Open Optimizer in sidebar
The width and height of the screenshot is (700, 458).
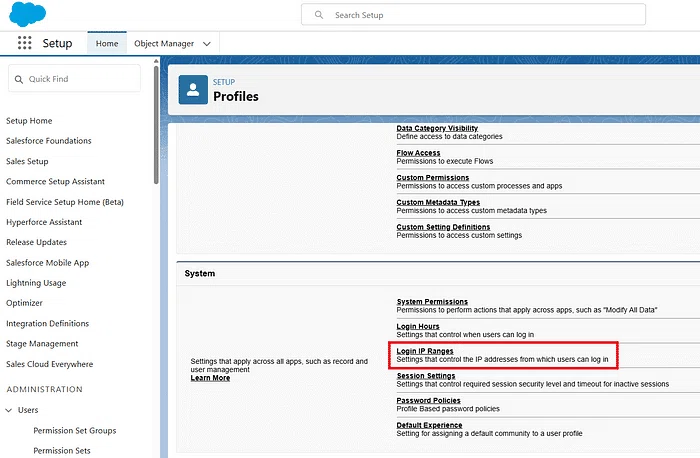pos(24,303)
